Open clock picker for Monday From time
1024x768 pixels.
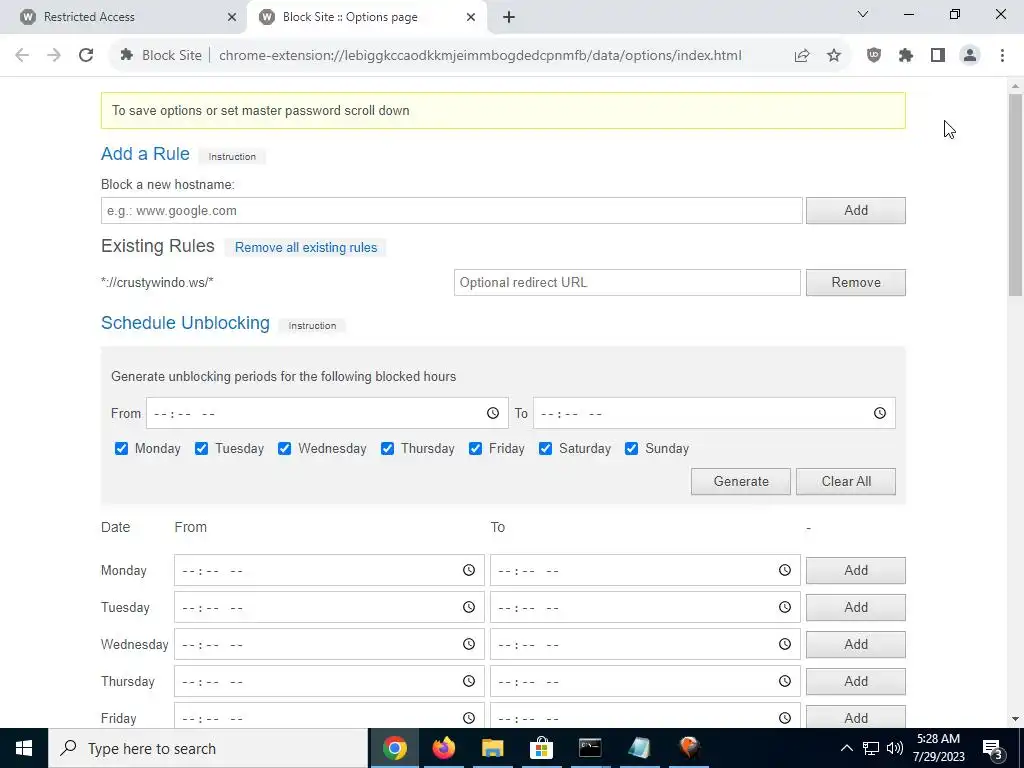(469, 570)
